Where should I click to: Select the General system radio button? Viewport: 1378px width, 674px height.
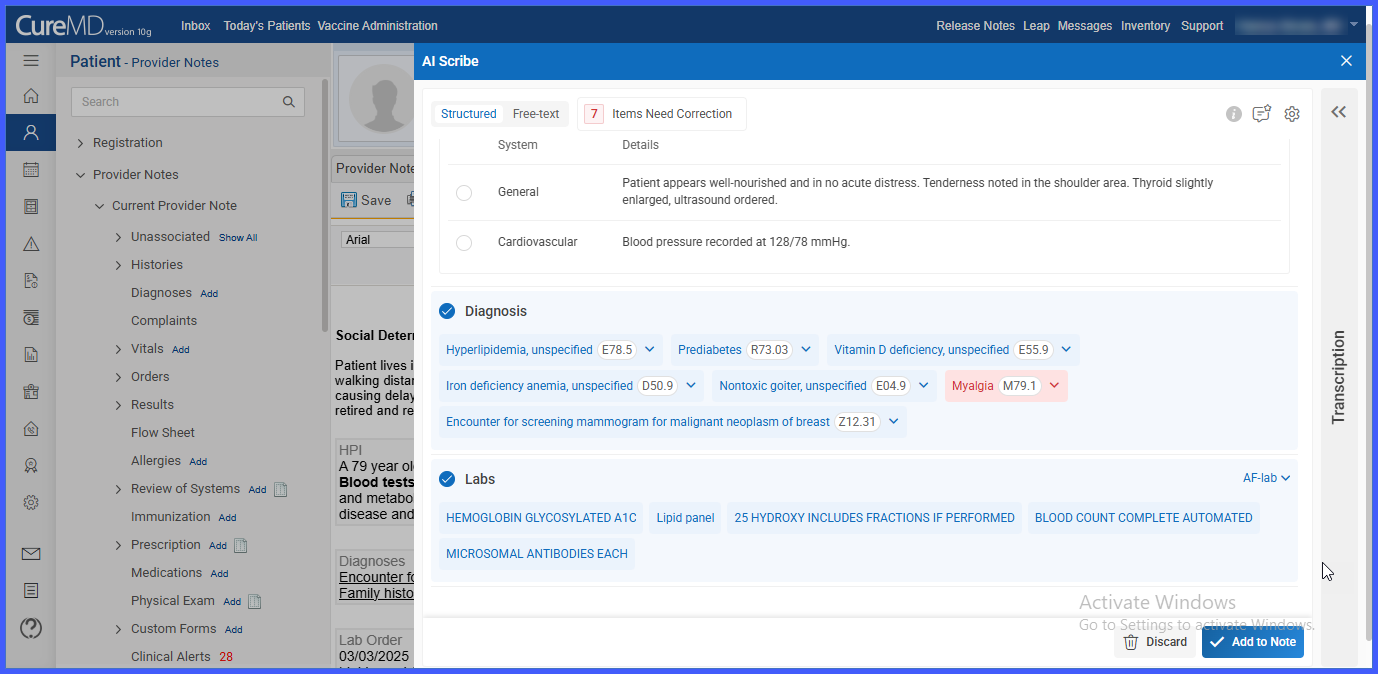pos(464,192)
